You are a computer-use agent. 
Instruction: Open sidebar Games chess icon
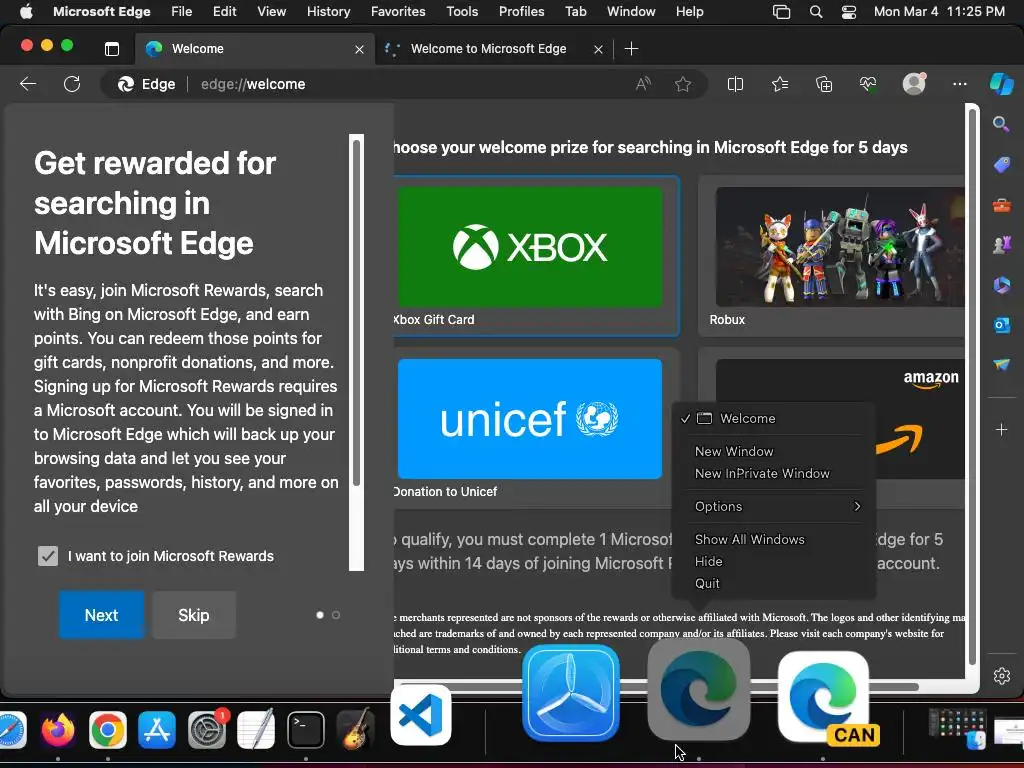(1002, 244)
